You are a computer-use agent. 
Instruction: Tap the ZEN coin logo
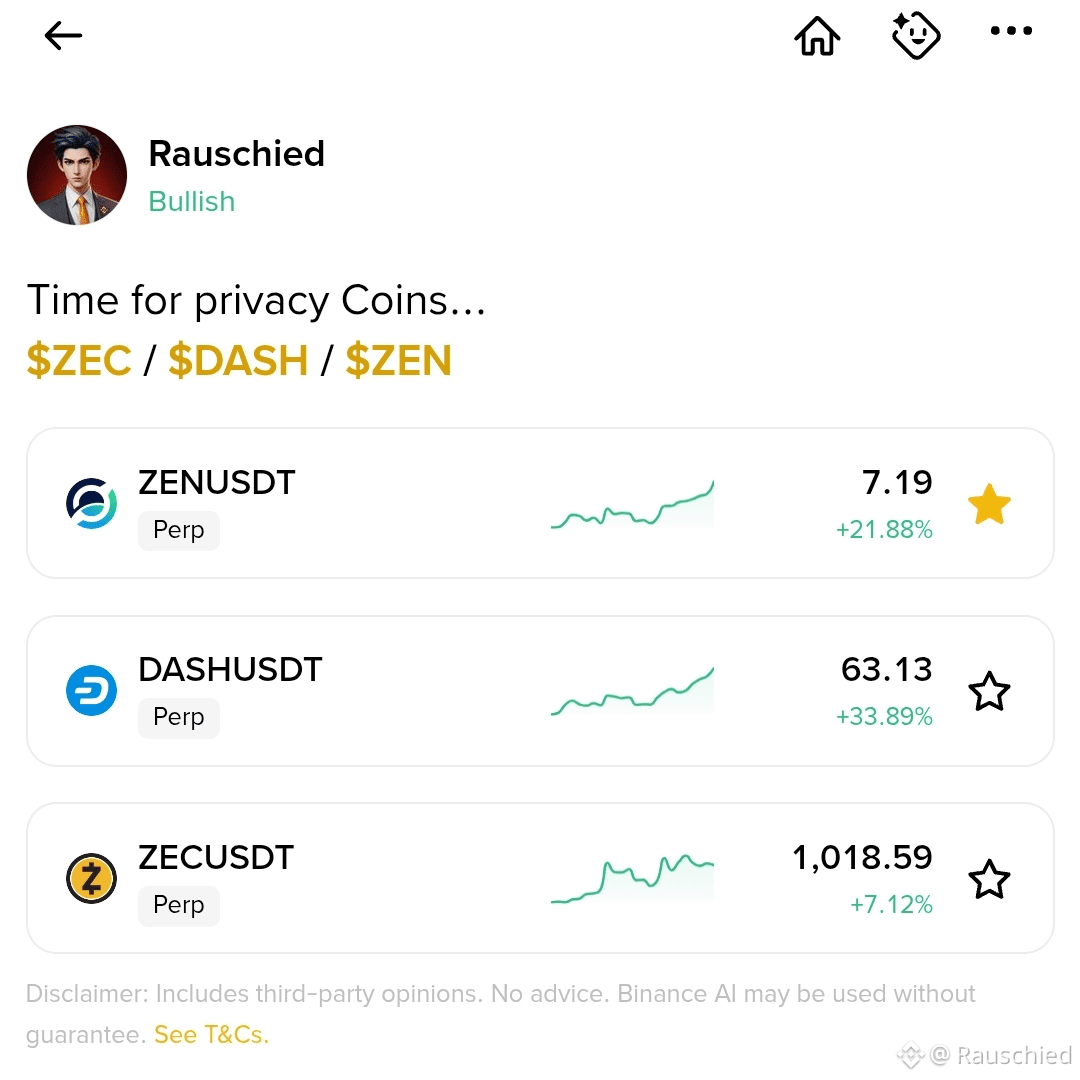coord(91,503)
